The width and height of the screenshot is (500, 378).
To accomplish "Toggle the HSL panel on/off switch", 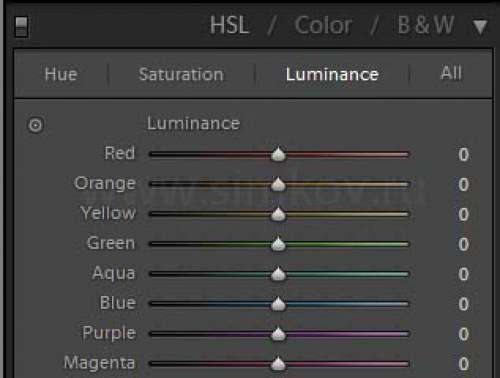I will coord(22,27).
